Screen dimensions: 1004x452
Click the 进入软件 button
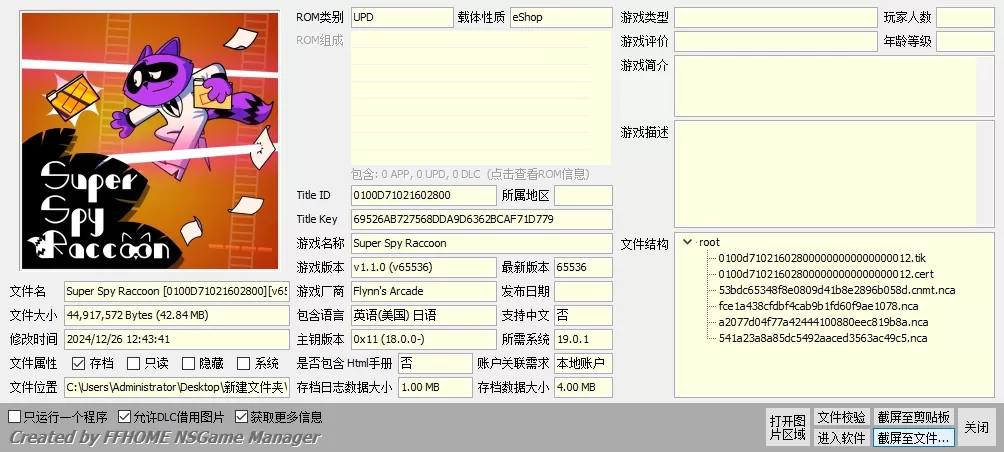841,437
